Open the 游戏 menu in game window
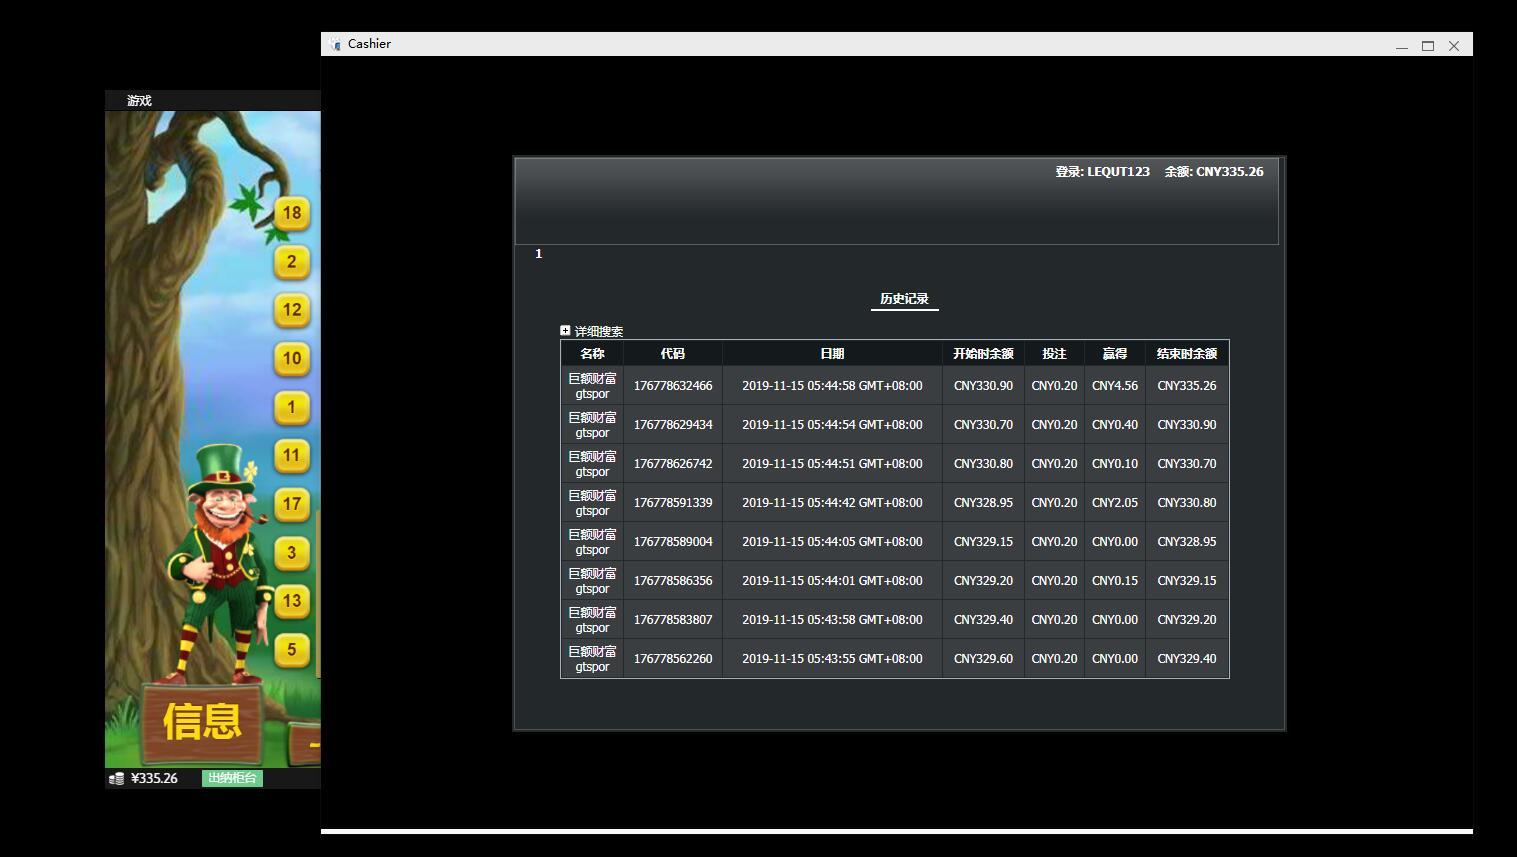1517x857 pixels. pos(139,101)
